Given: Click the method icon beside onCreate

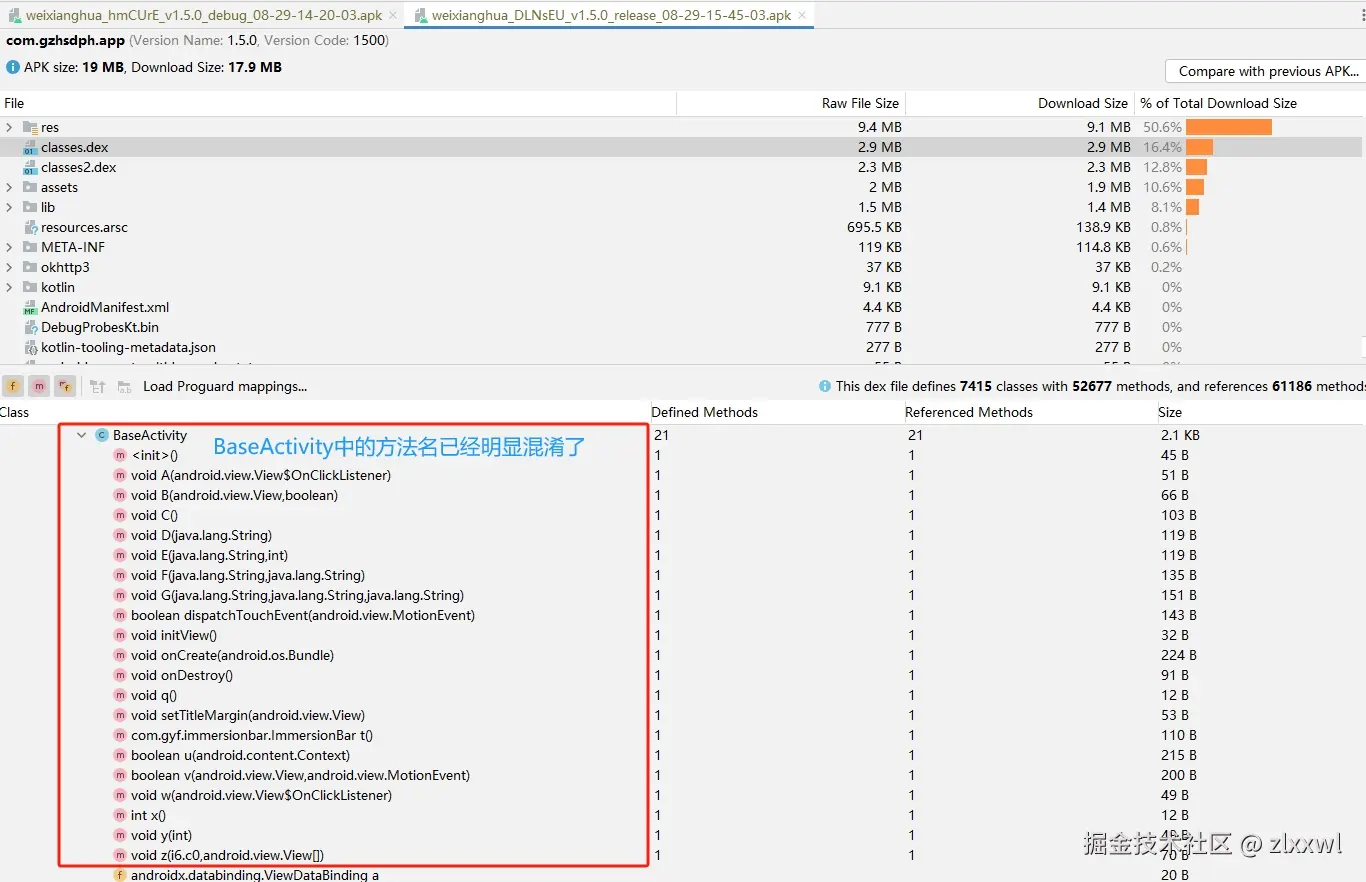Looking at the screenshot, I should tap(120, 655).
